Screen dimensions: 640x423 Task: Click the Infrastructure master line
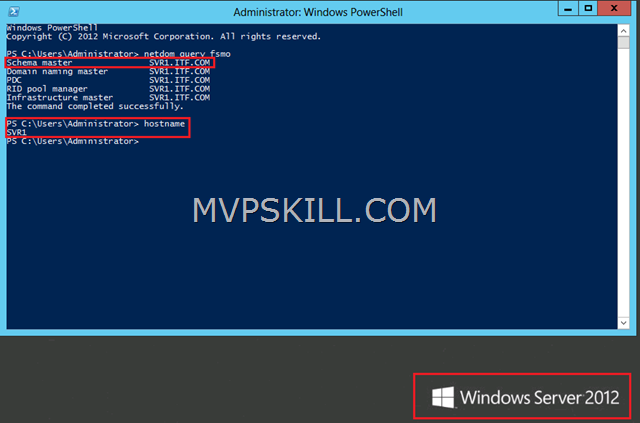[x=107, y=98]
